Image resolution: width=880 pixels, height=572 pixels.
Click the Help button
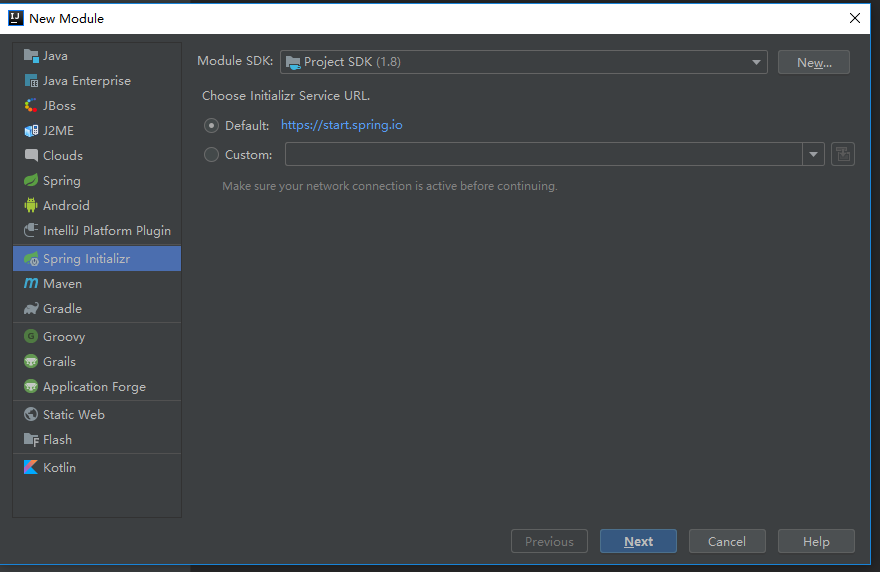click(x=816, y=541)
